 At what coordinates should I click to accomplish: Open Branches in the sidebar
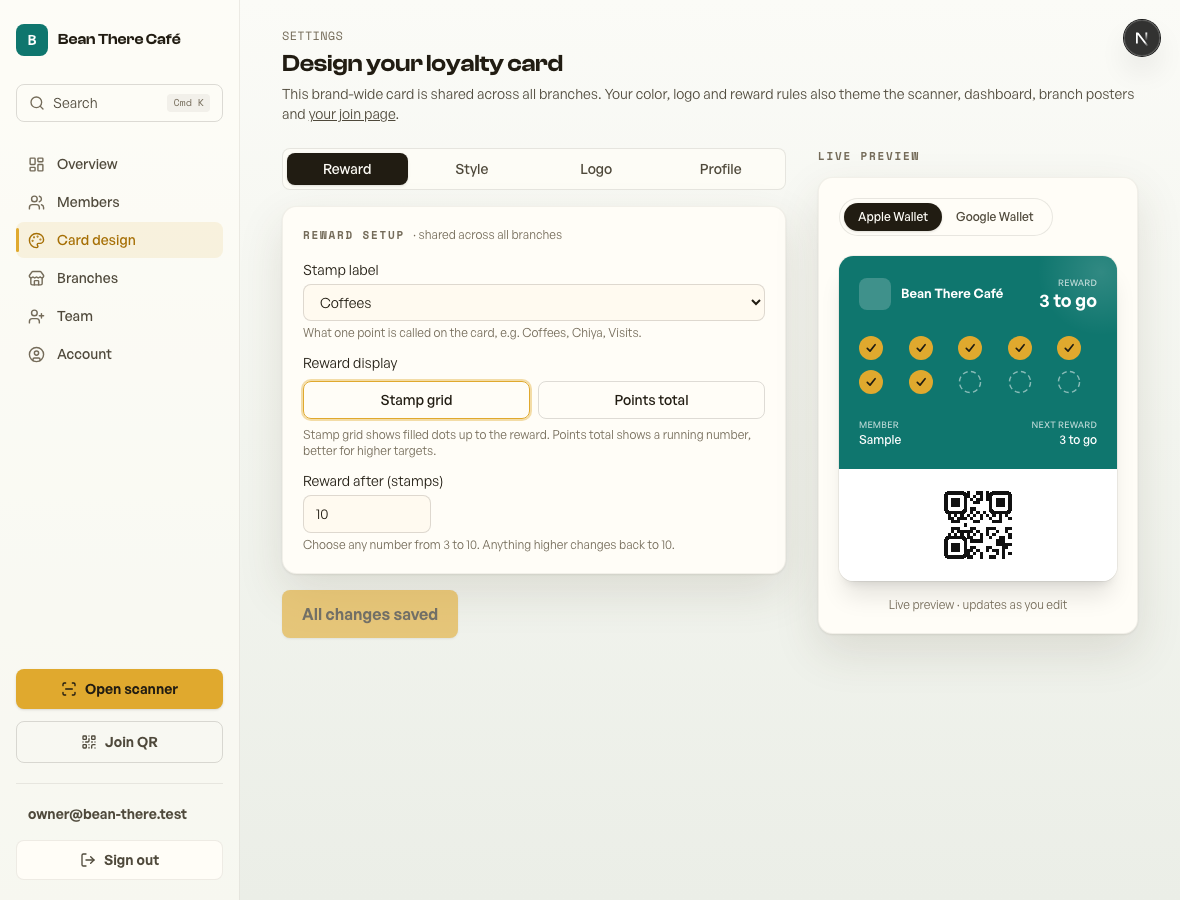pos(119,278)
